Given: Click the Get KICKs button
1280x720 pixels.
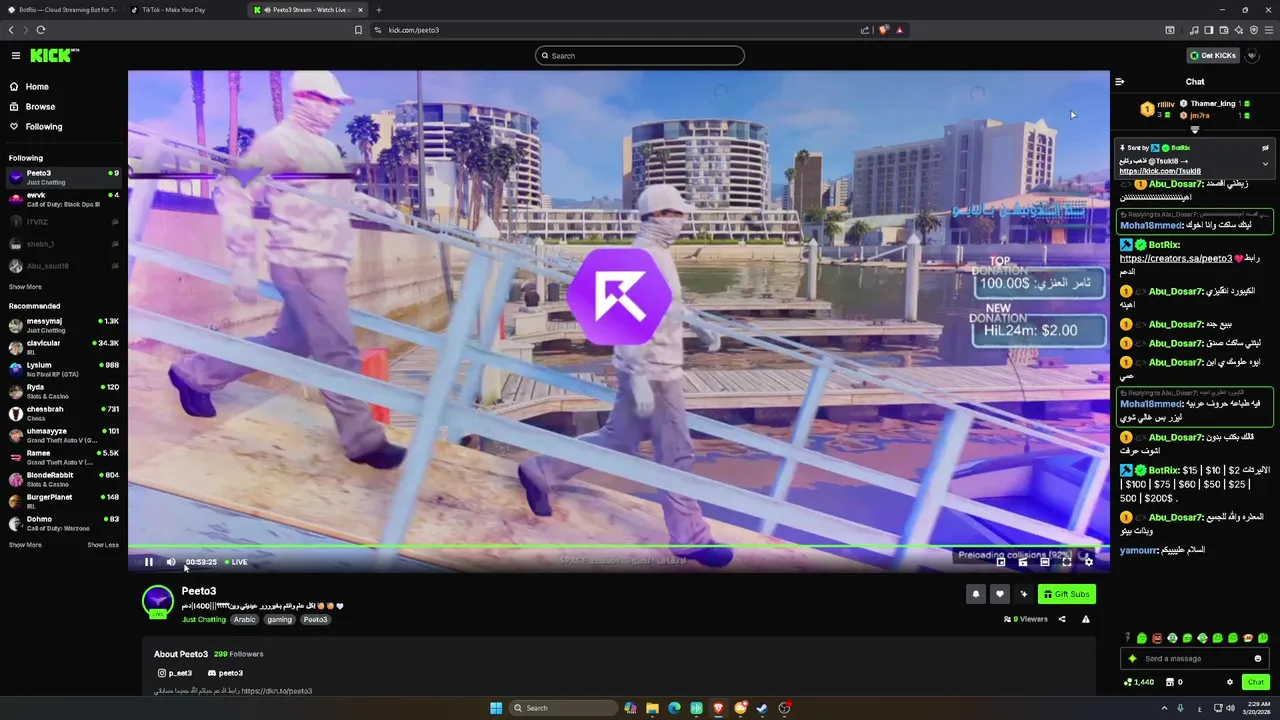Looking at the screenshot, I should (1213, 56).
